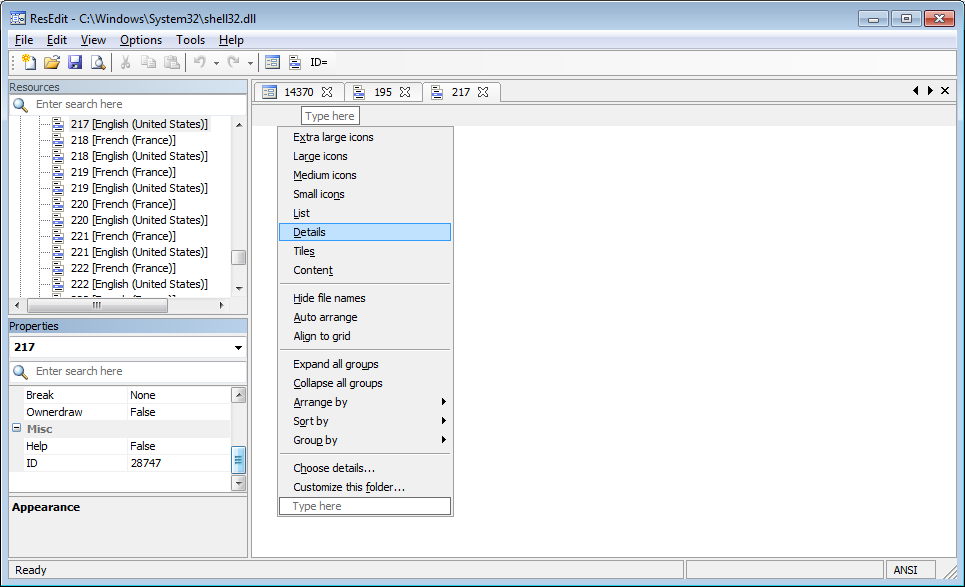Open a file with the folder icon
The height and width of the screenshot is (587, 965).
tap(52, 63)
